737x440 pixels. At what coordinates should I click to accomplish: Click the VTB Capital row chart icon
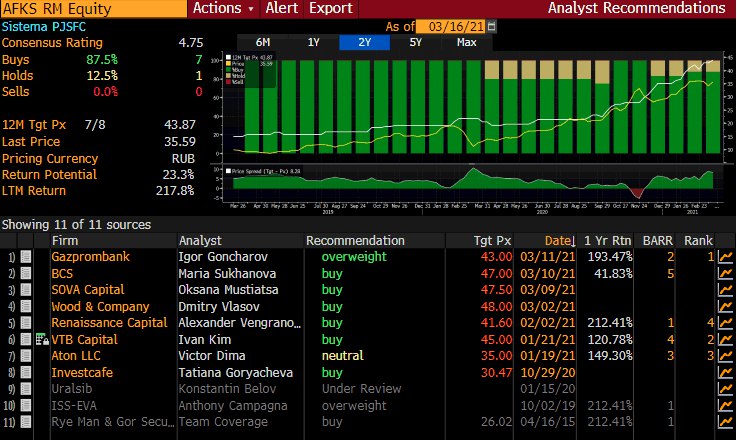click(725, 339)
